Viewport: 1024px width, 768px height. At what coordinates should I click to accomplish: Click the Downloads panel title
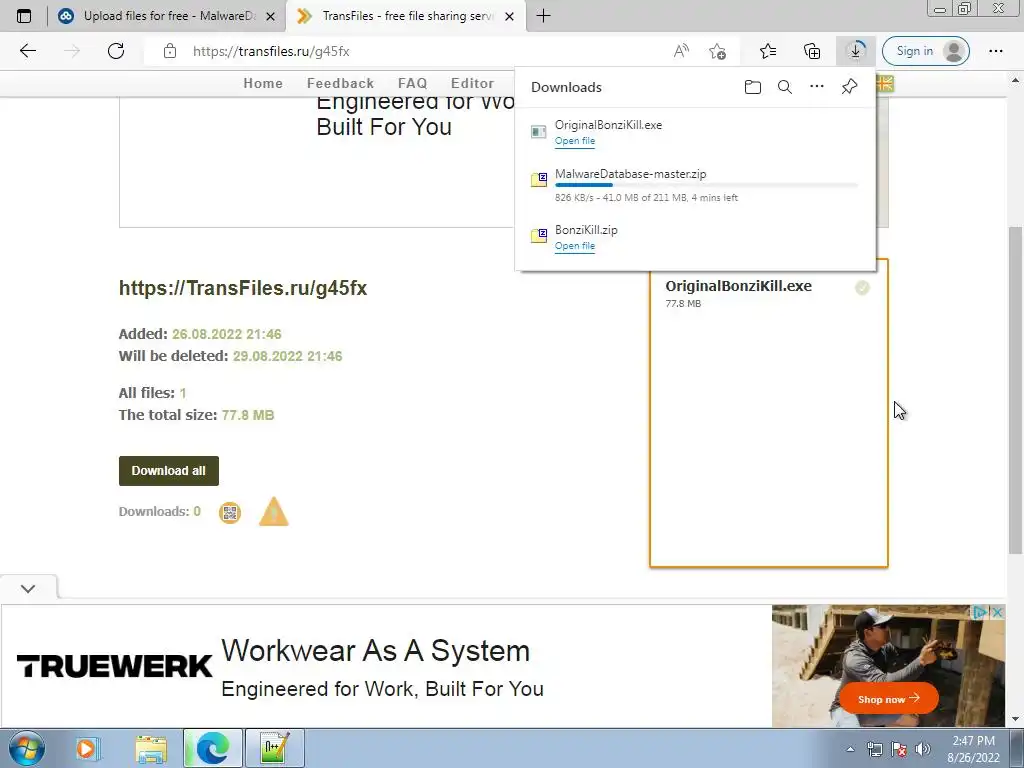pyautogui.click(x=566, y=88)
